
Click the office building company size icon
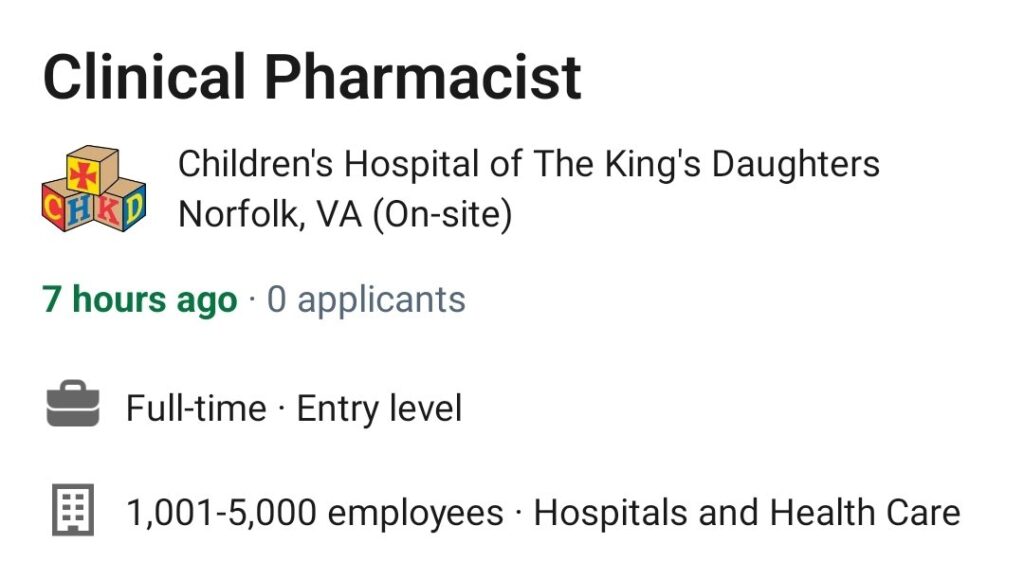[x=73, y=510]
